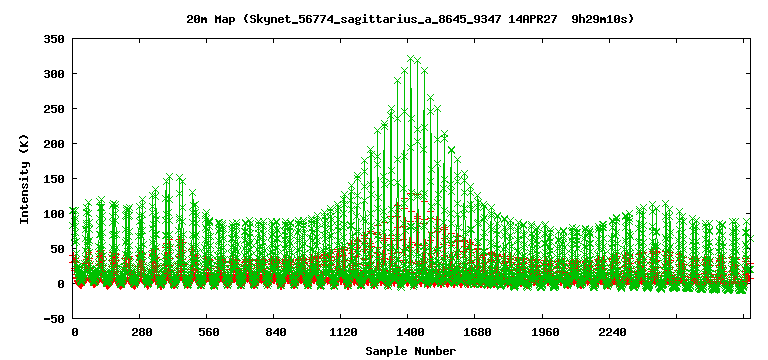Click the Sample Number axis label
The height and width of the screenshot is (360, 768).
[x=410, y=351]
